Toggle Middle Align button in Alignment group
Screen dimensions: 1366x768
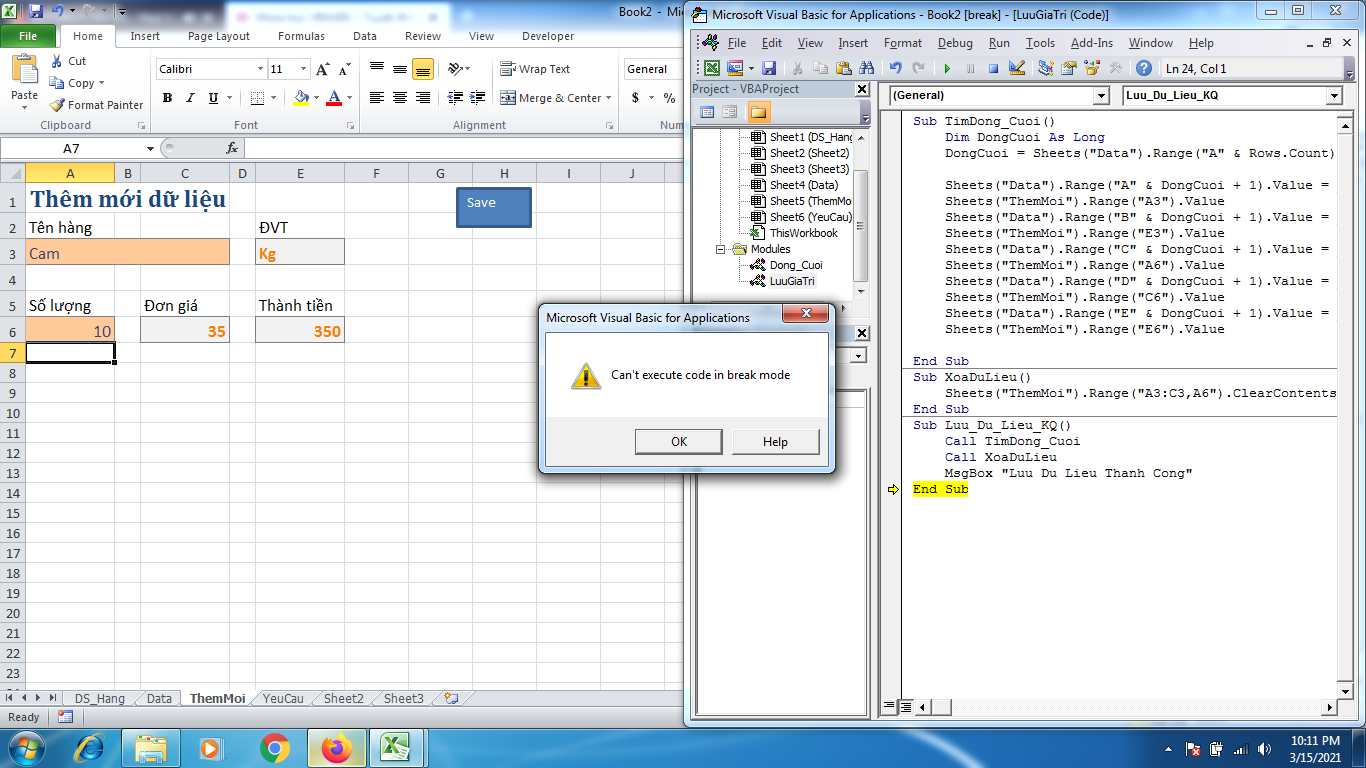coord(399,69)
